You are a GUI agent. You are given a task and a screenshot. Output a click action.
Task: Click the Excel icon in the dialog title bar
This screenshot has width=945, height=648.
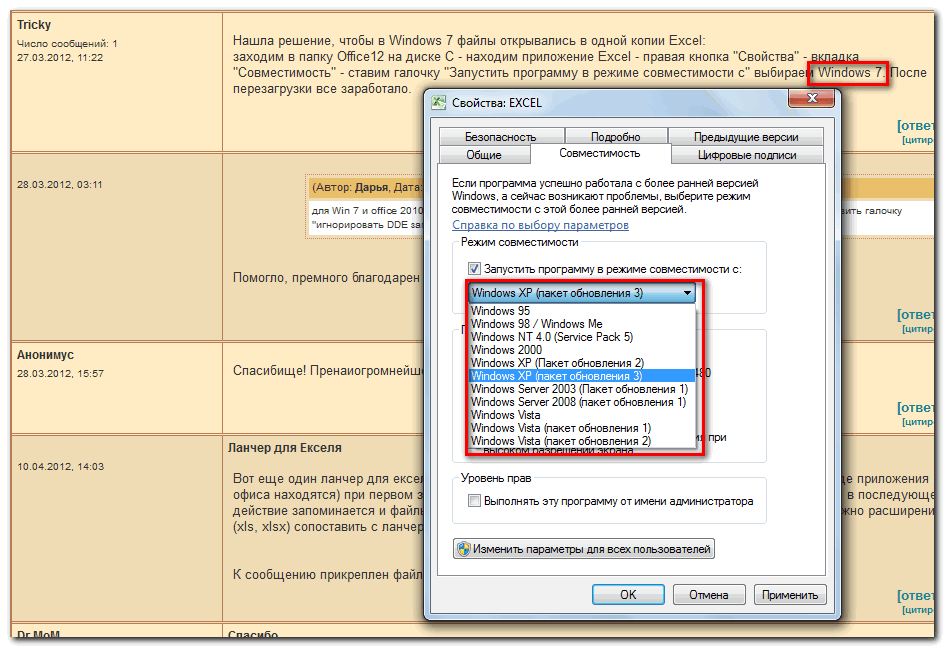pyautogui.click(x=439, y=102)
